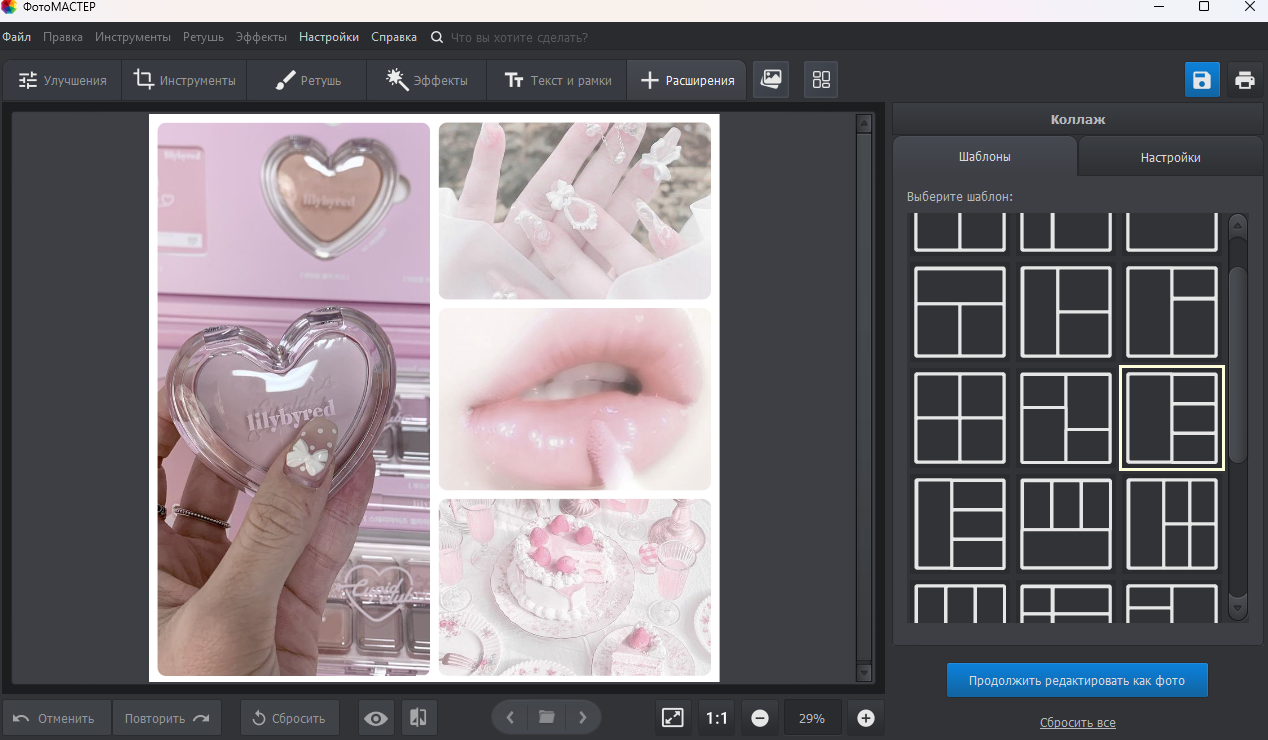The height and width of the screenshot is (740, 1268).
Task: Choose the four-equal-cell grid template
Action: pyautogui.click(x=960, y=418)
